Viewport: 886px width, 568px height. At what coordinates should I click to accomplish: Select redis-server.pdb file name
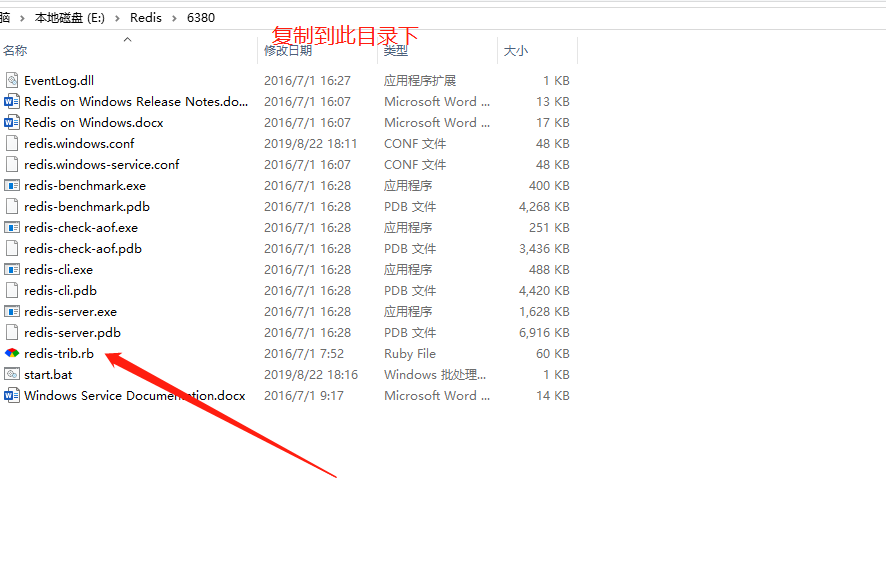72,332
